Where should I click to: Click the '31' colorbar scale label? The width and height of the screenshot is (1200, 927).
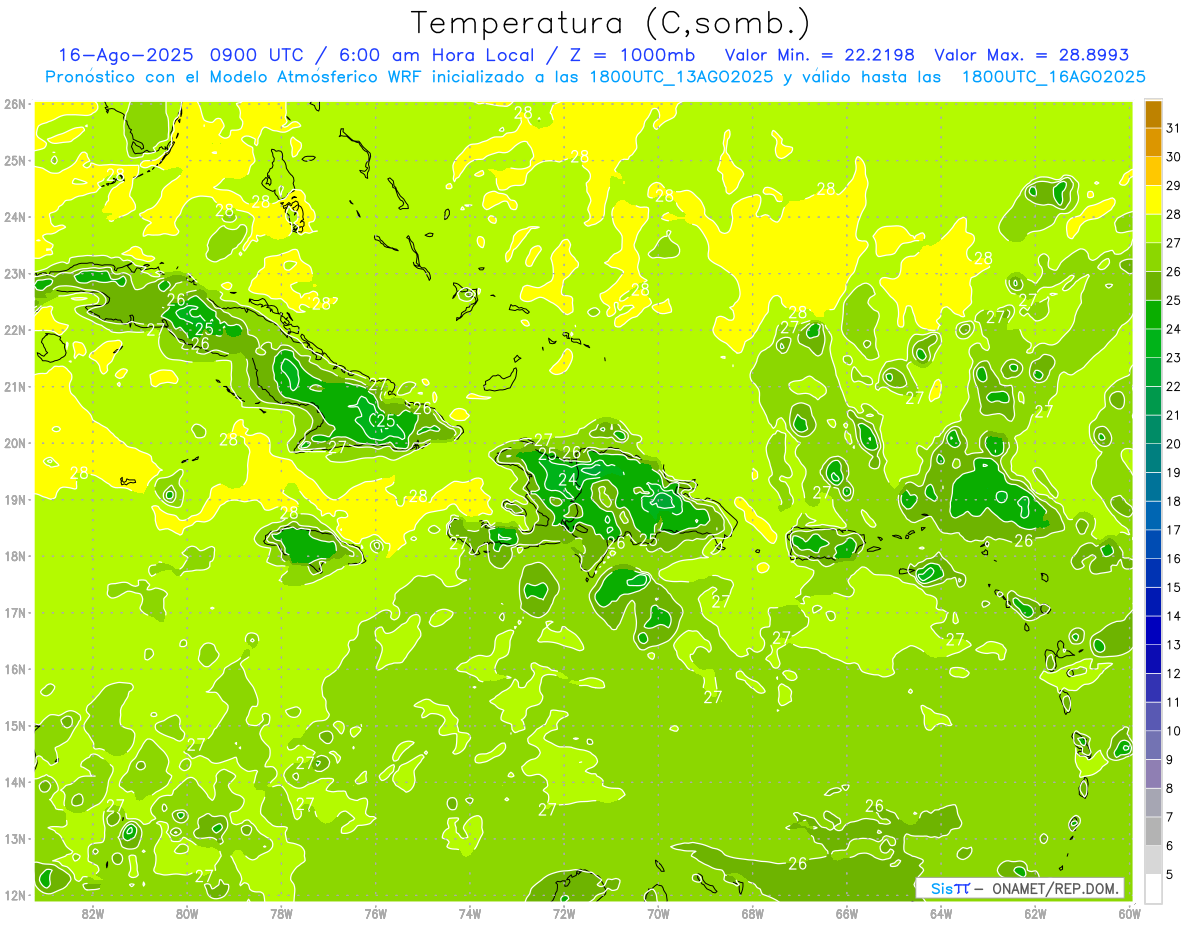pos(1174,128)
